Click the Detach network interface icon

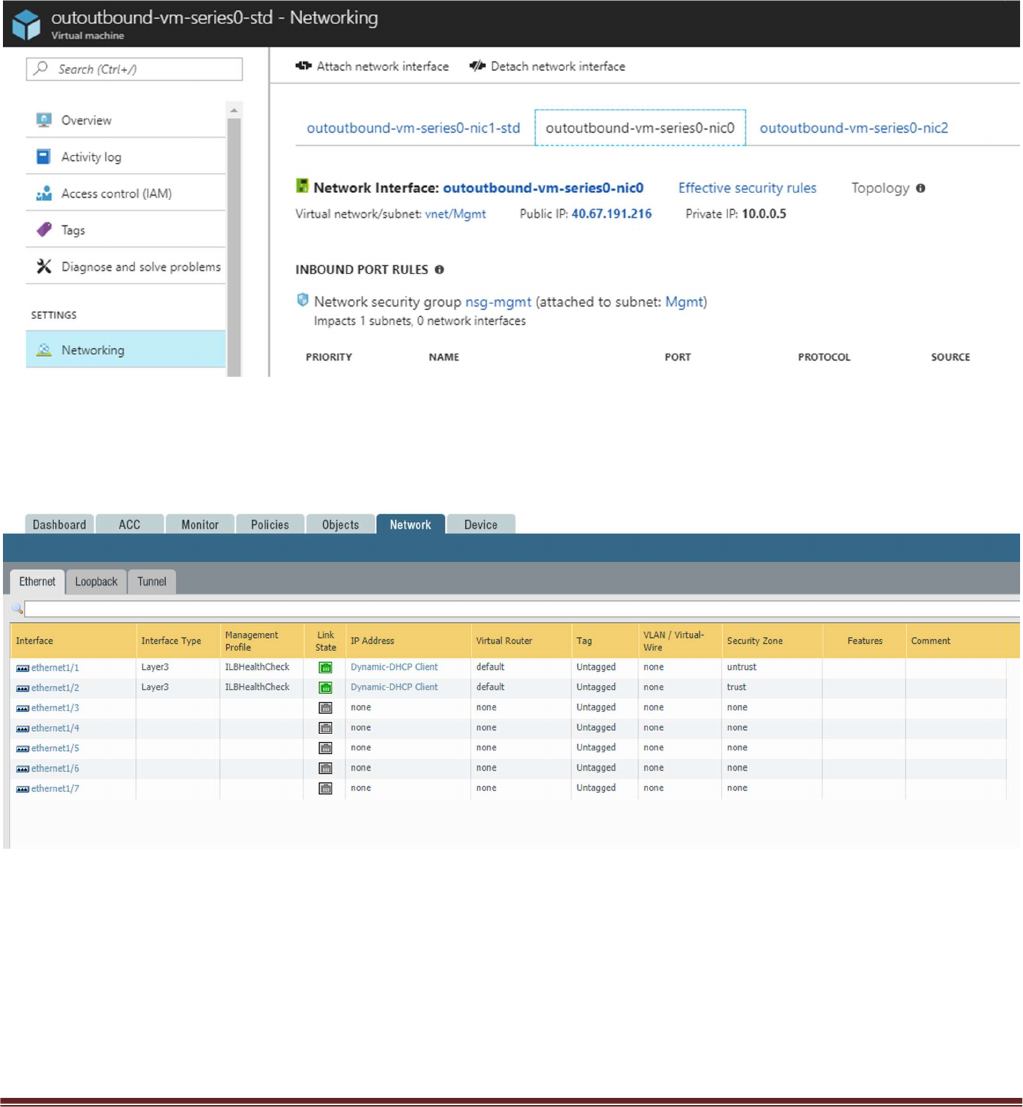pyautogui.click(x=477, y=66)
